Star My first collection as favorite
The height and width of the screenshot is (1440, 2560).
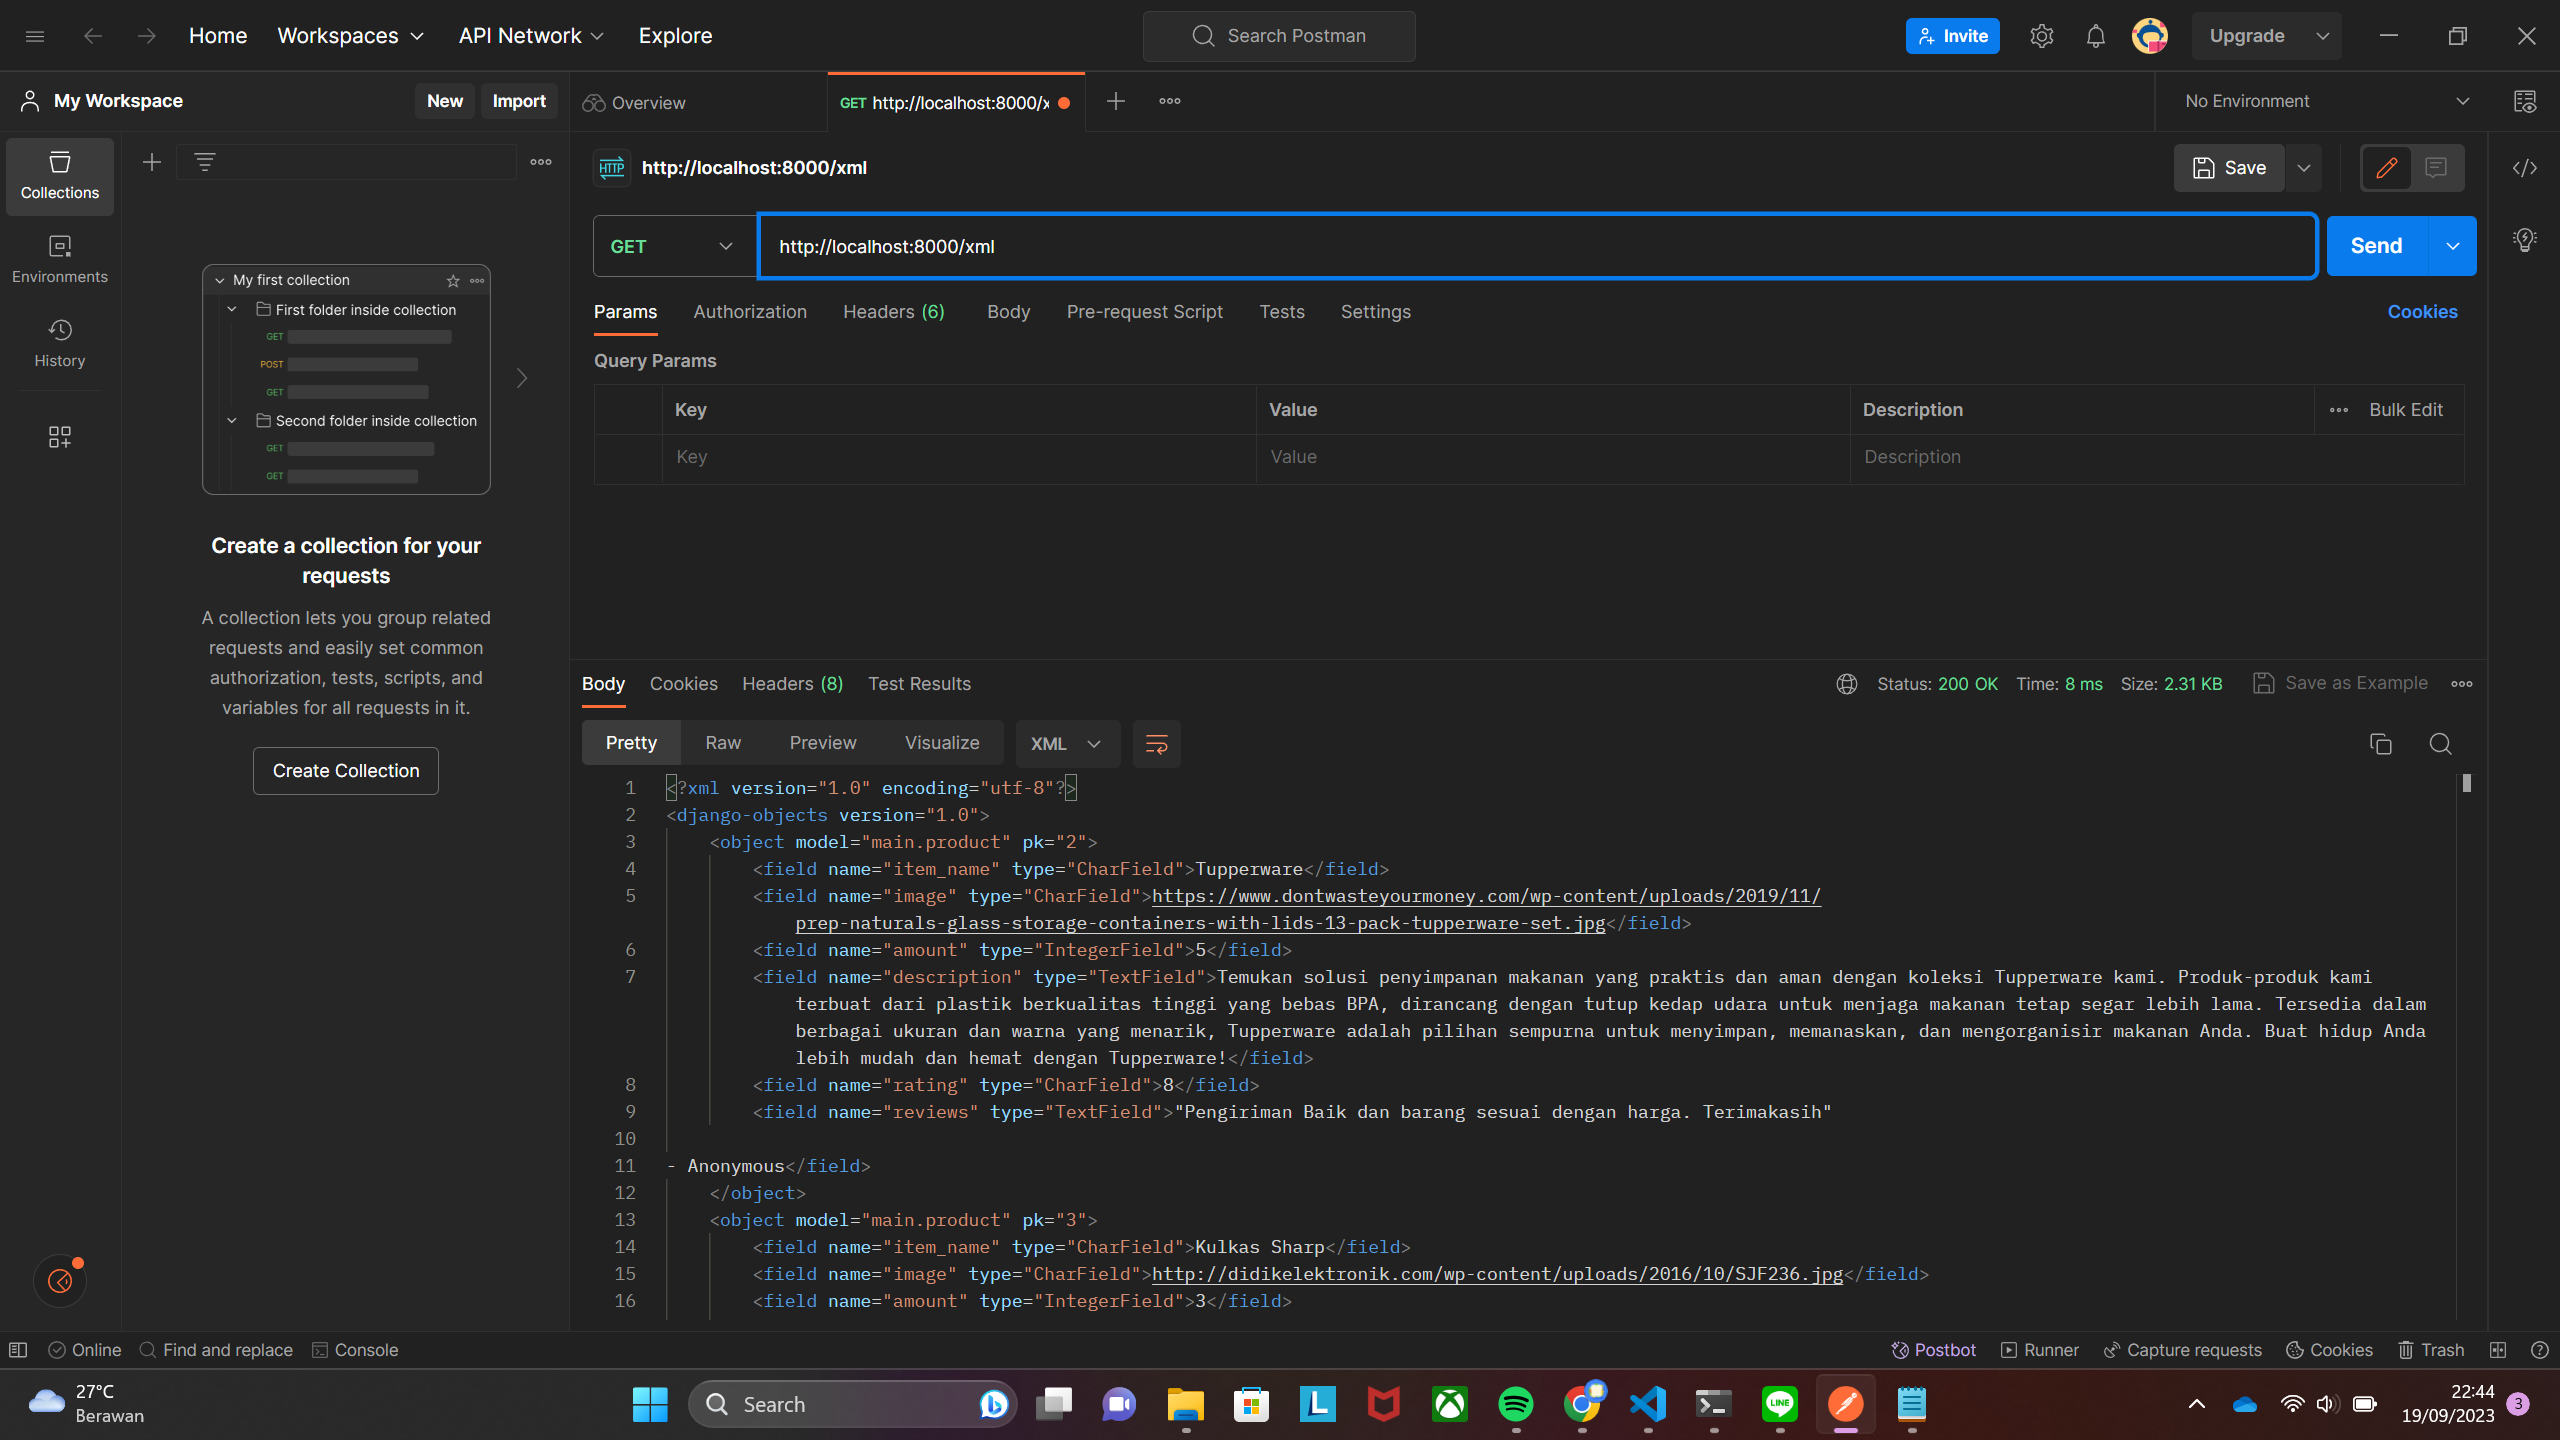coord(452,280)
